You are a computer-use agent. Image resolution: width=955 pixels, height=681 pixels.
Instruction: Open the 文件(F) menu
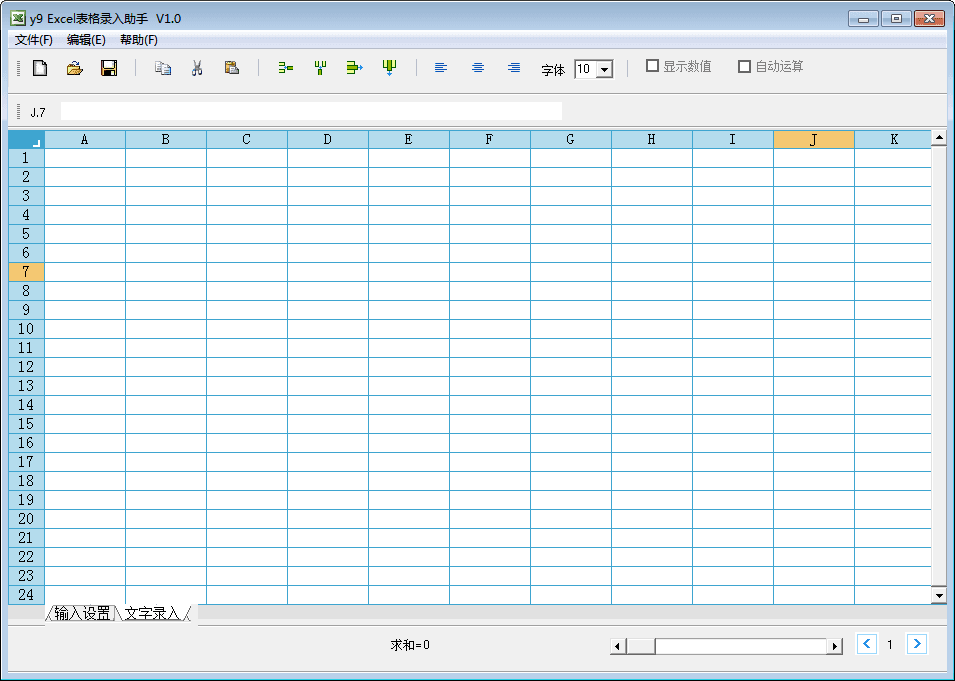point(34,40)
